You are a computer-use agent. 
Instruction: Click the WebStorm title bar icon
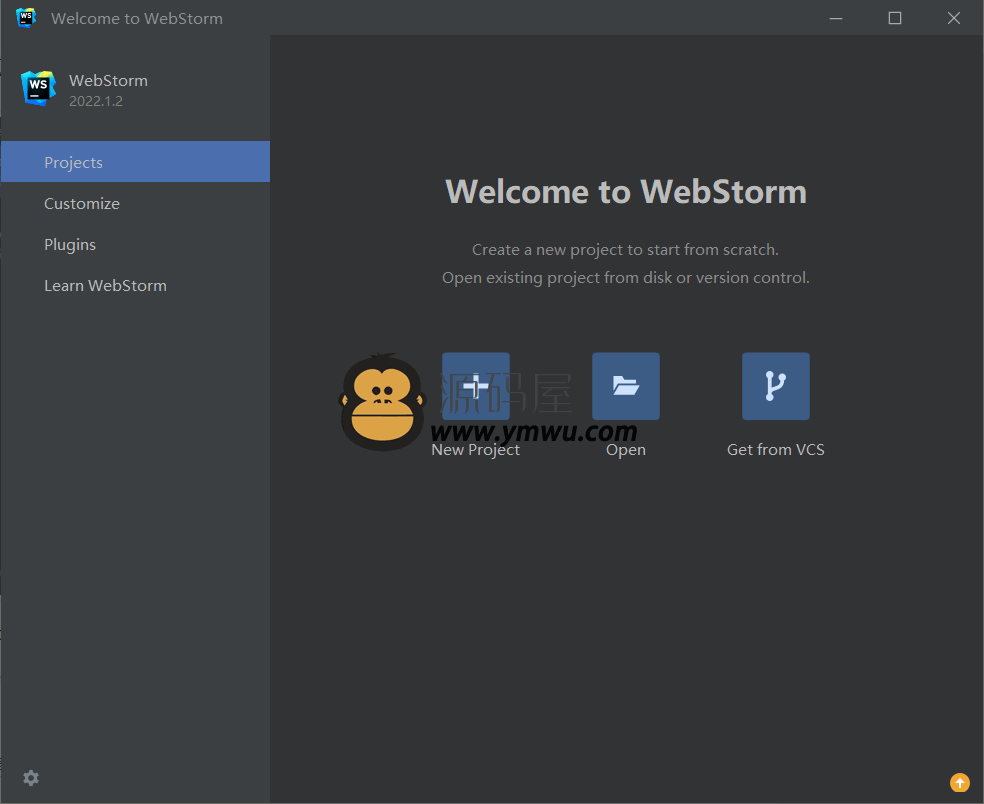[x=26, y=18]
